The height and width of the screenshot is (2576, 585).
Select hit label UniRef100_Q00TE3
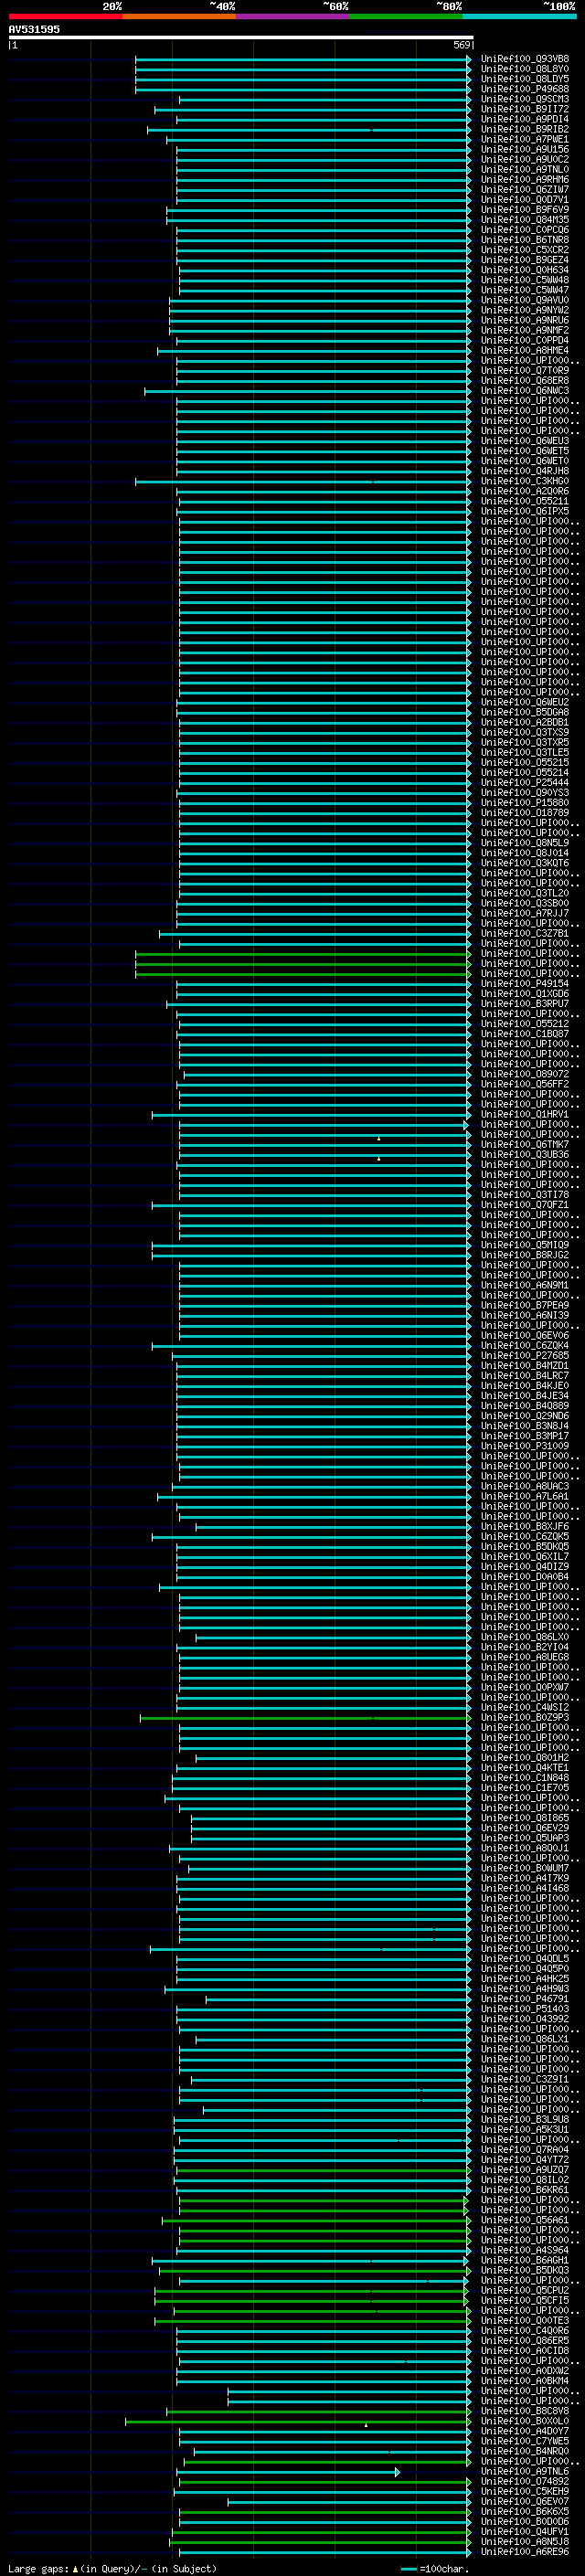point(524,2321)
